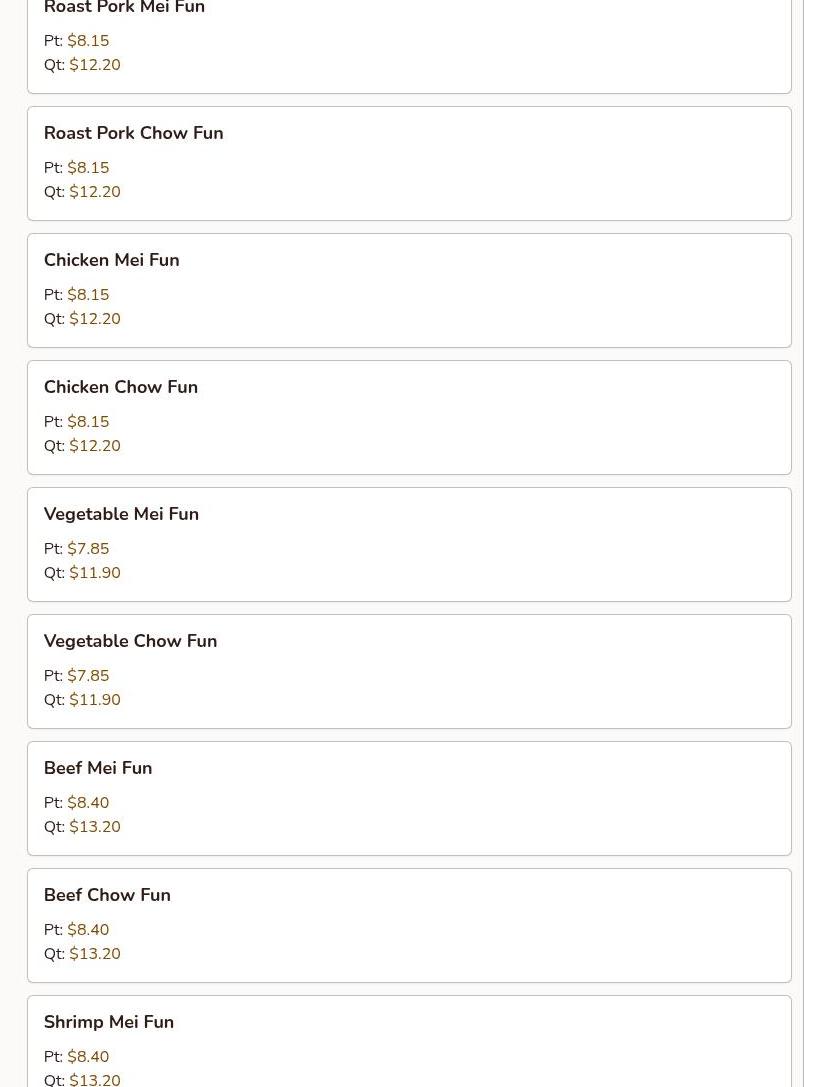Open the Beef Chow Fun item

coord(107,895)
